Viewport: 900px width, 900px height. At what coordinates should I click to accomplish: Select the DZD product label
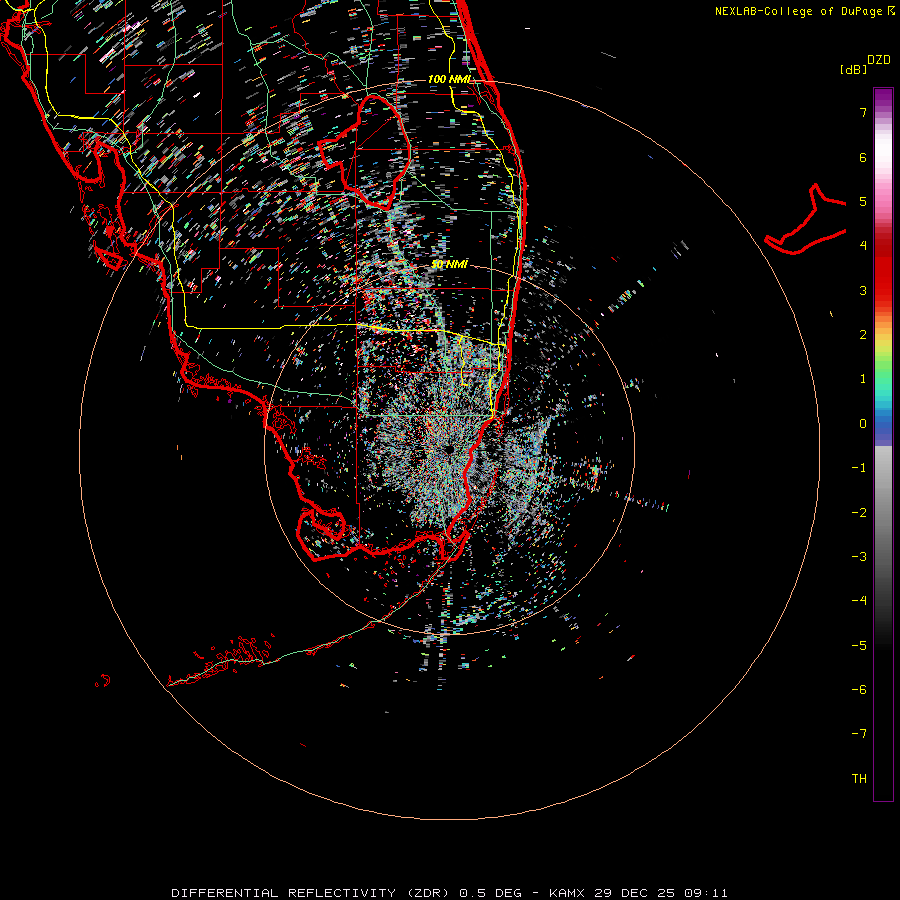tap(878, 60)
